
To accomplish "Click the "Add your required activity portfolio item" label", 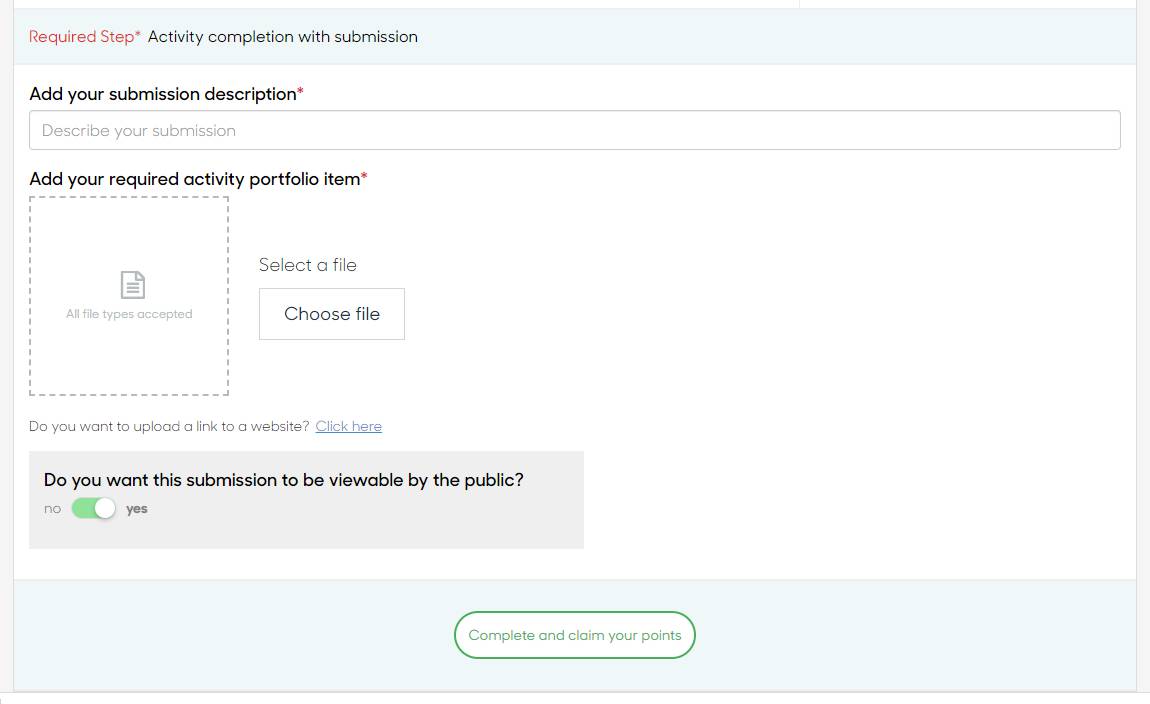I will point(194,179).
